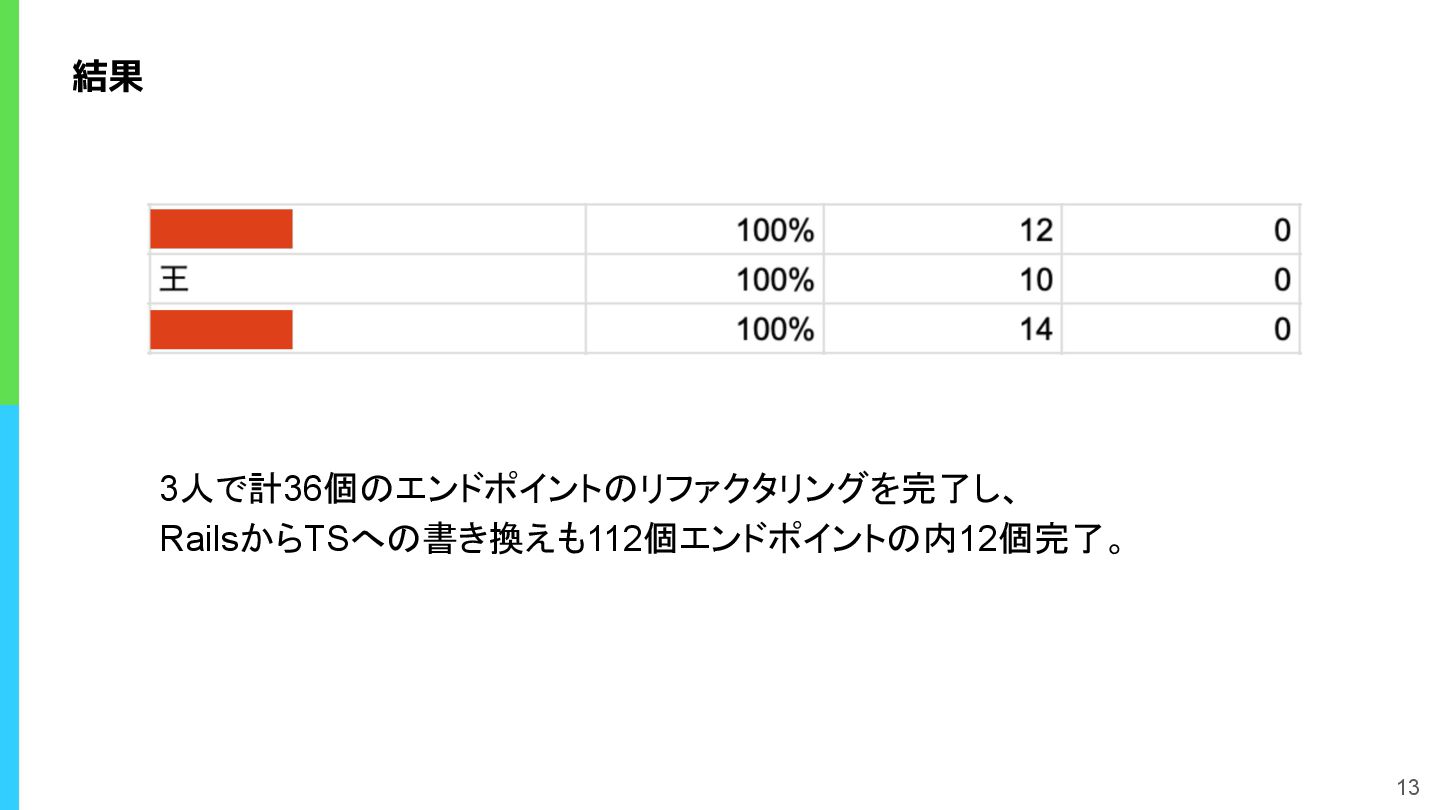This screenshot has height=810, width=1440.
Task: Select the red redacted name in third row
Action: tap(221, 330)
